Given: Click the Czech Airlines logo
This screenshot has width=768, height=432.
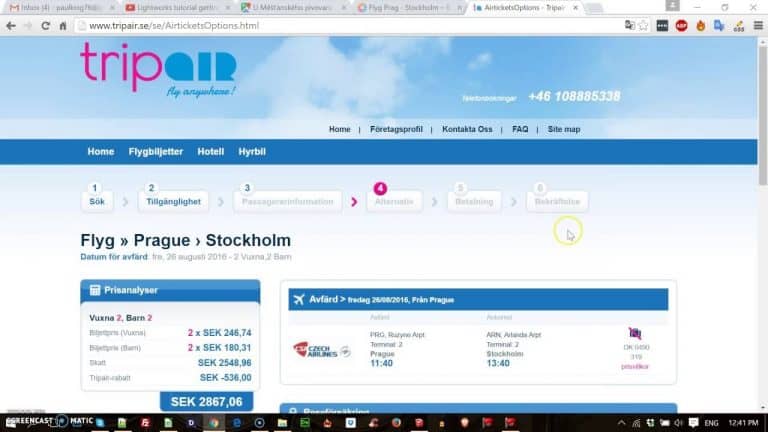Looking at the screenshot, I should [x=321, y=350].
